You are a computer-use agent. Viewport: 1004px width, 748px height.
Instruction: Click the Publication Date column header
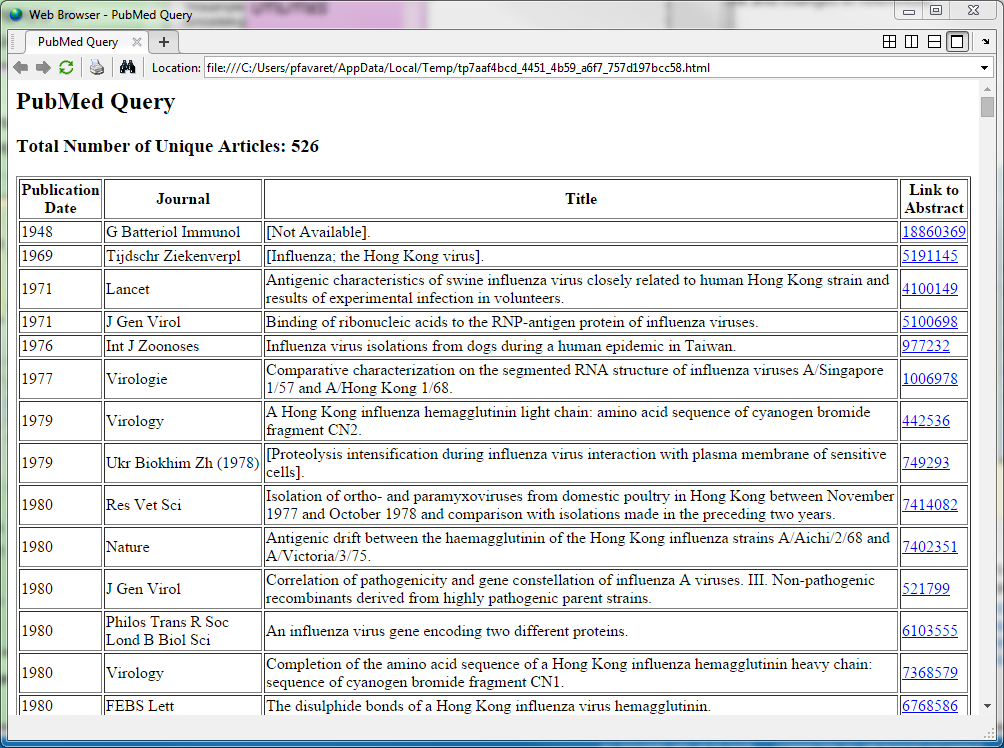[x=60, y=199]
